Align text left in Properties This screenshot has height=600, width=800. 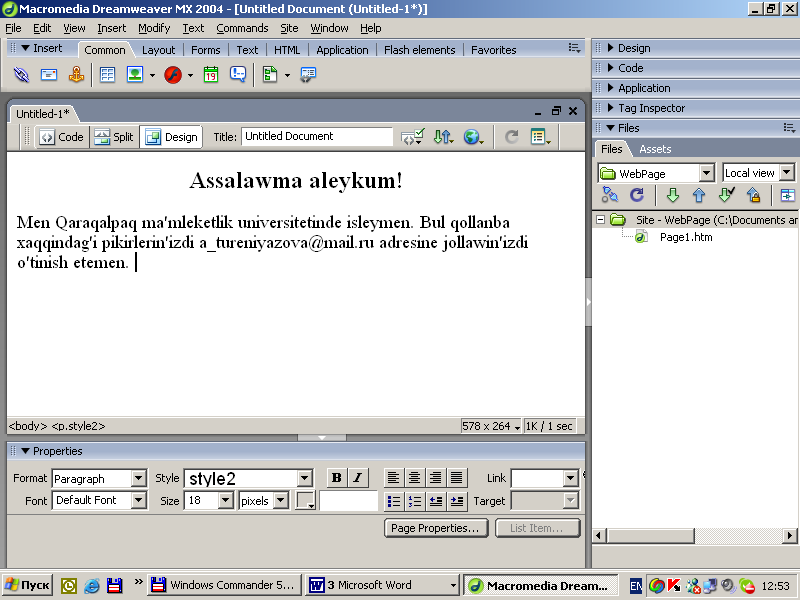coord(393,478)
